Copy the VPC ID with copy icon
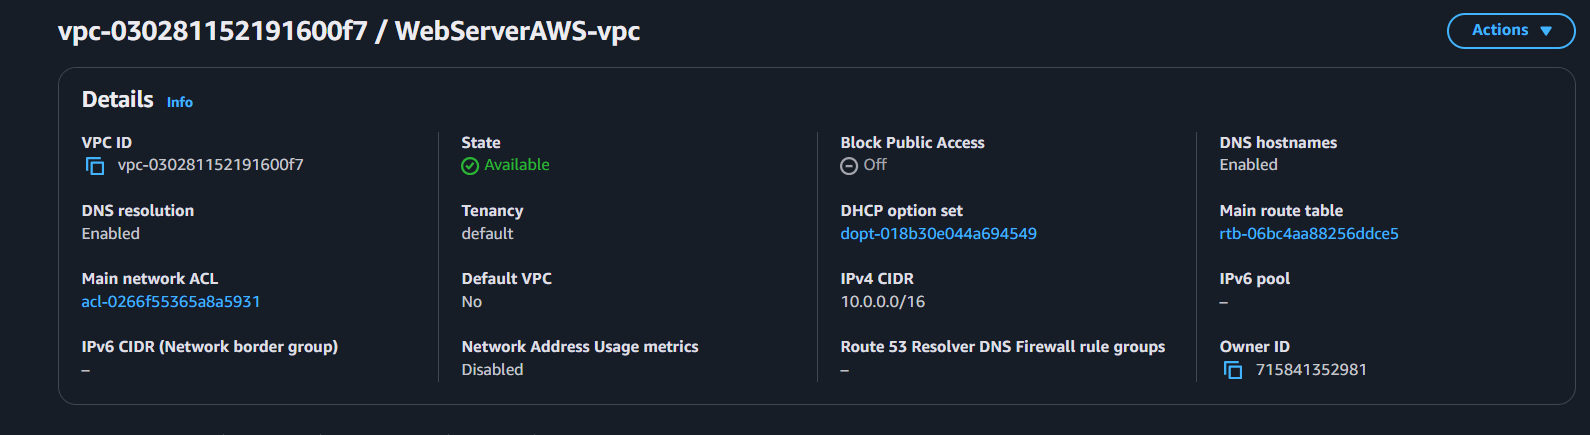The height and width of the screenshot is (435, 1590). pos(95,166)
